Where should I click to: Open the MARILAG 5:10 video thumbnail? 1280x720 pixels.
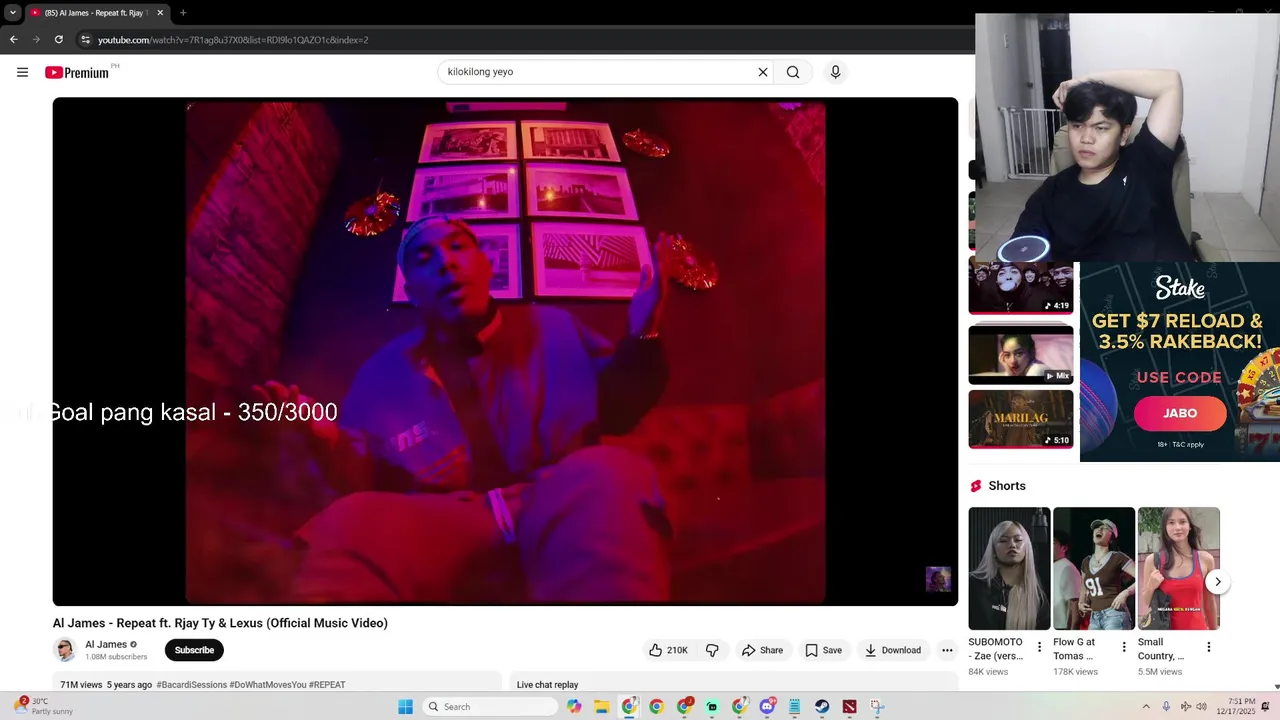[1021, 418]
